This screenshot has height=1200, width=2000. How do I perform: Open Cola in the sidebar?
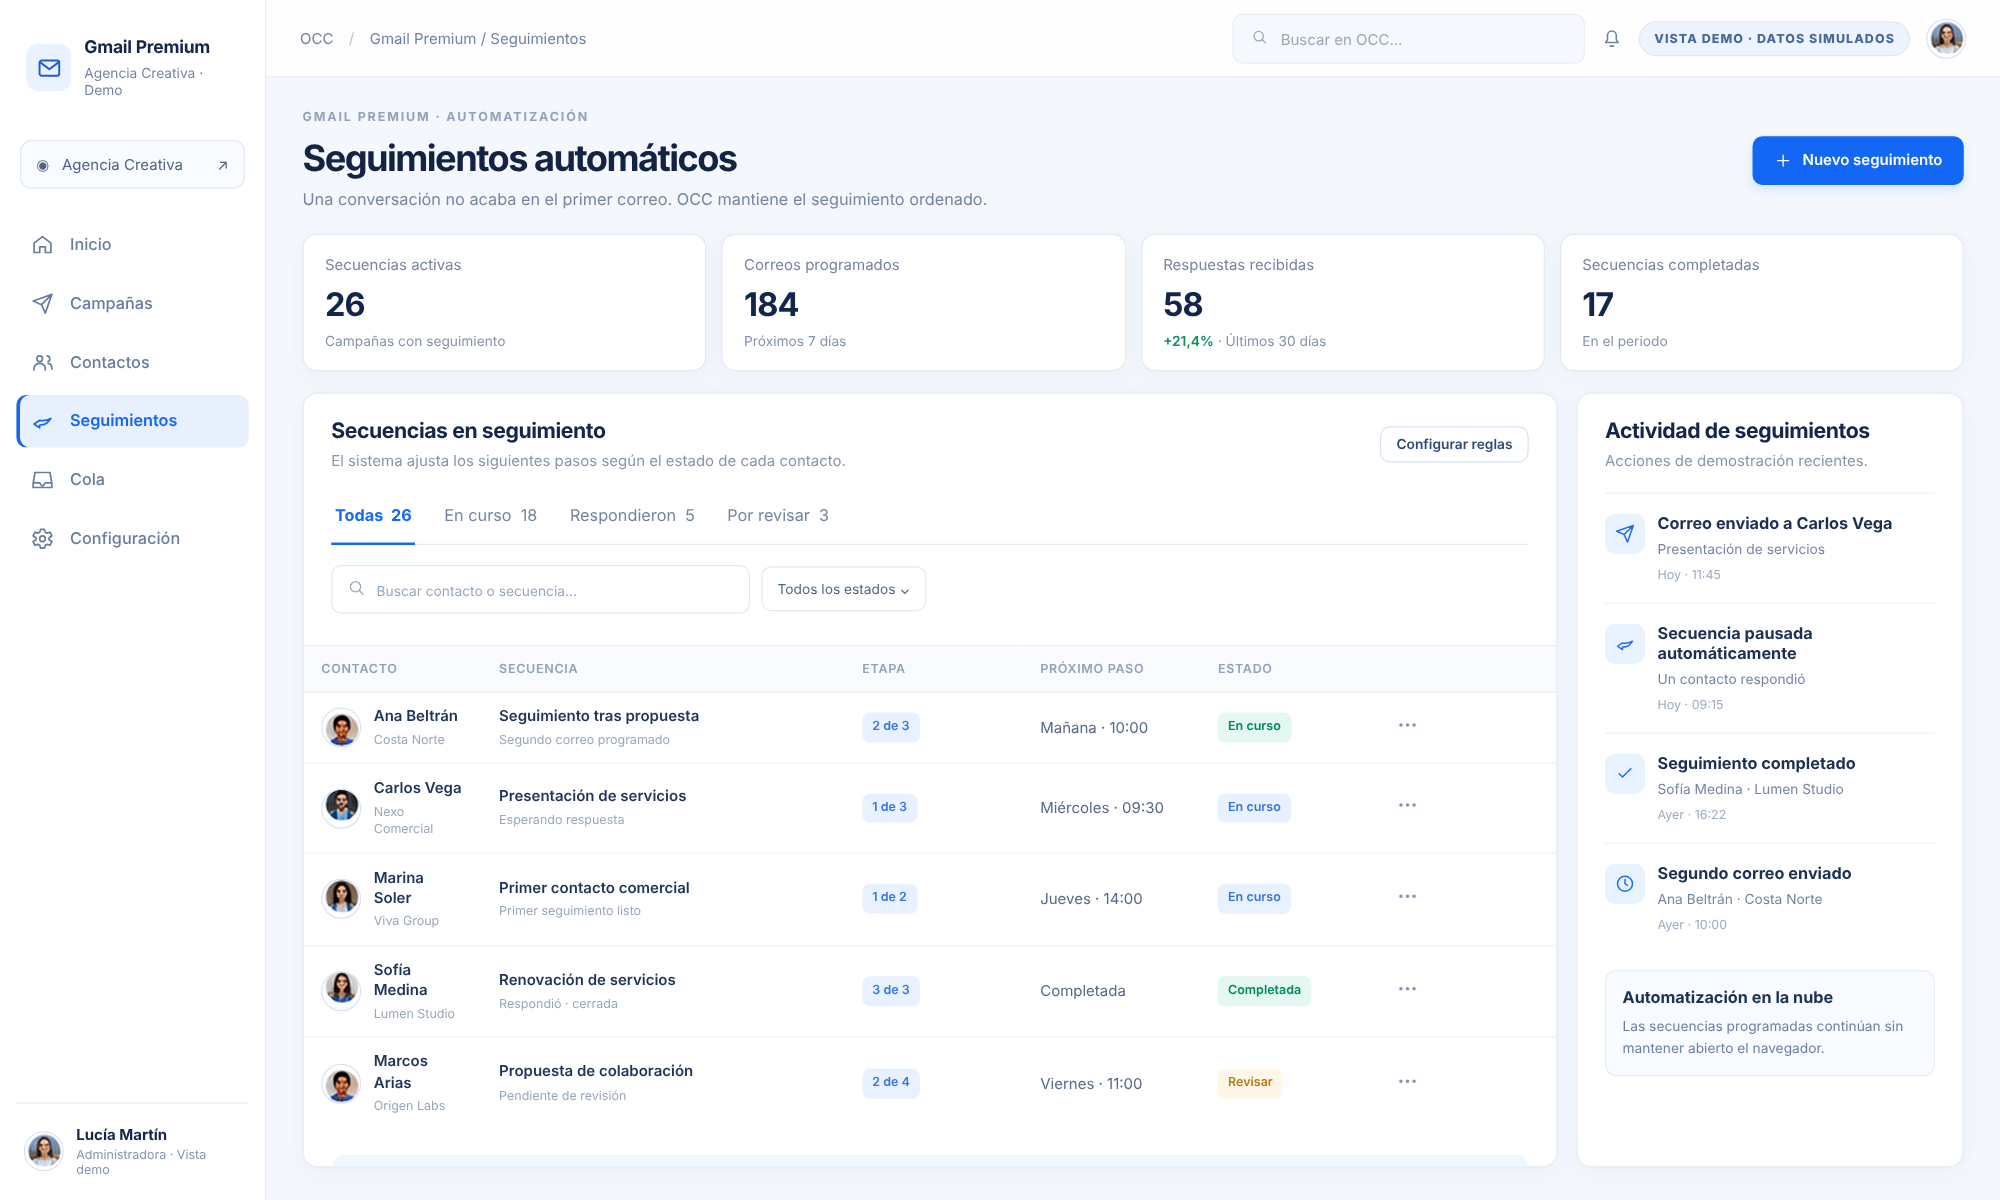[132, 480]
